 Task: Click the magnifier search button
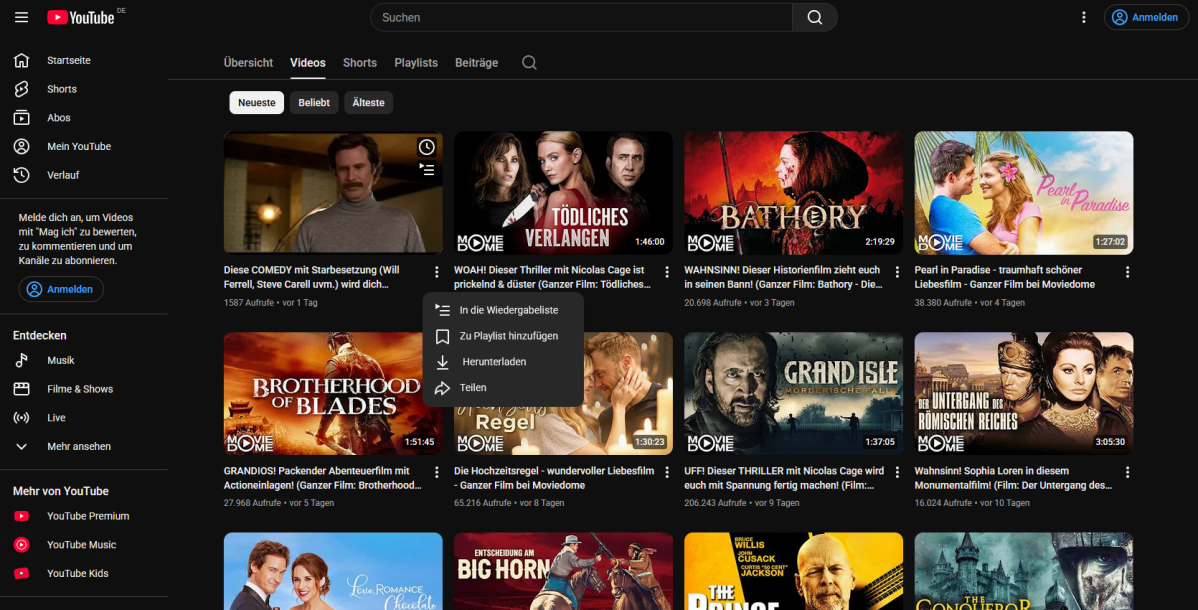[814, 18]
